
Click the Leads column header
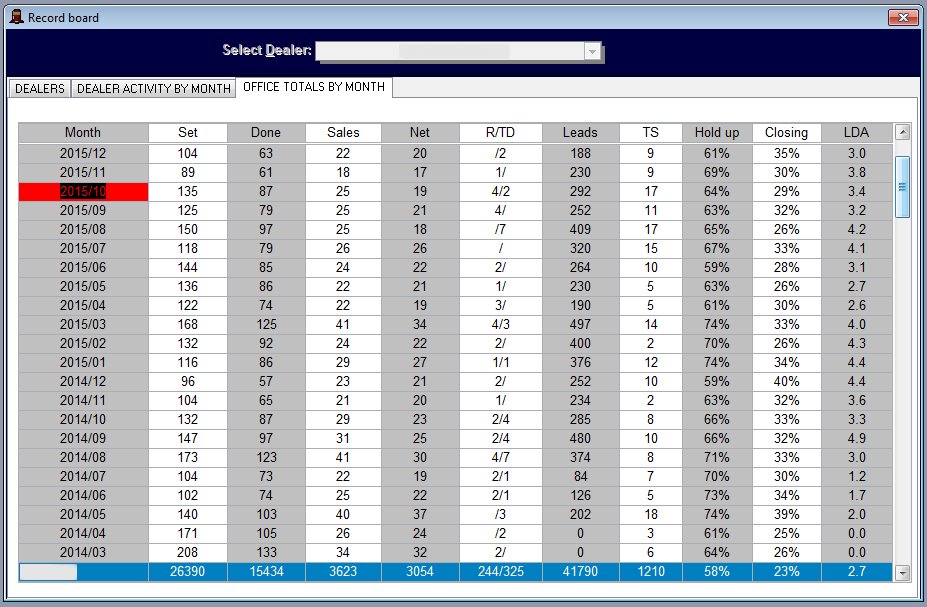580,132
